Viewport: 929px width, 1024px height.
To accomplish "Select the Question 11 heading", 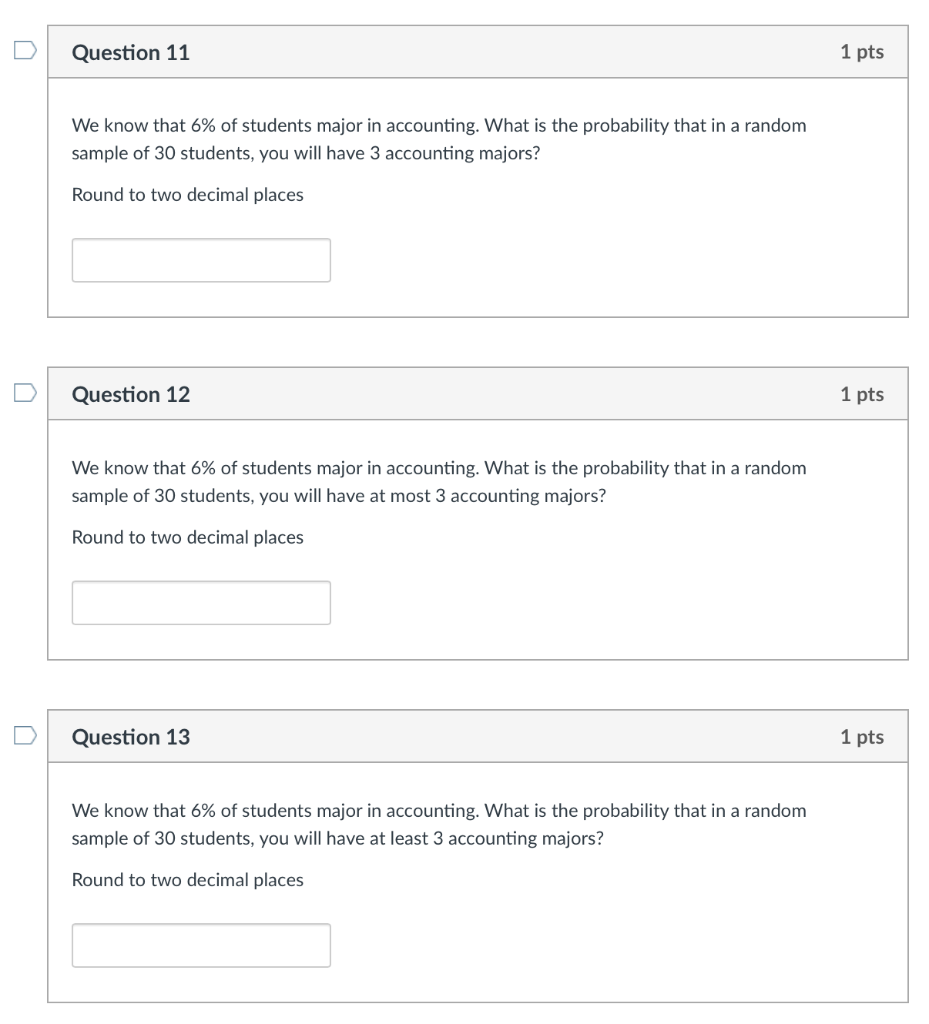I will [131, 52].
